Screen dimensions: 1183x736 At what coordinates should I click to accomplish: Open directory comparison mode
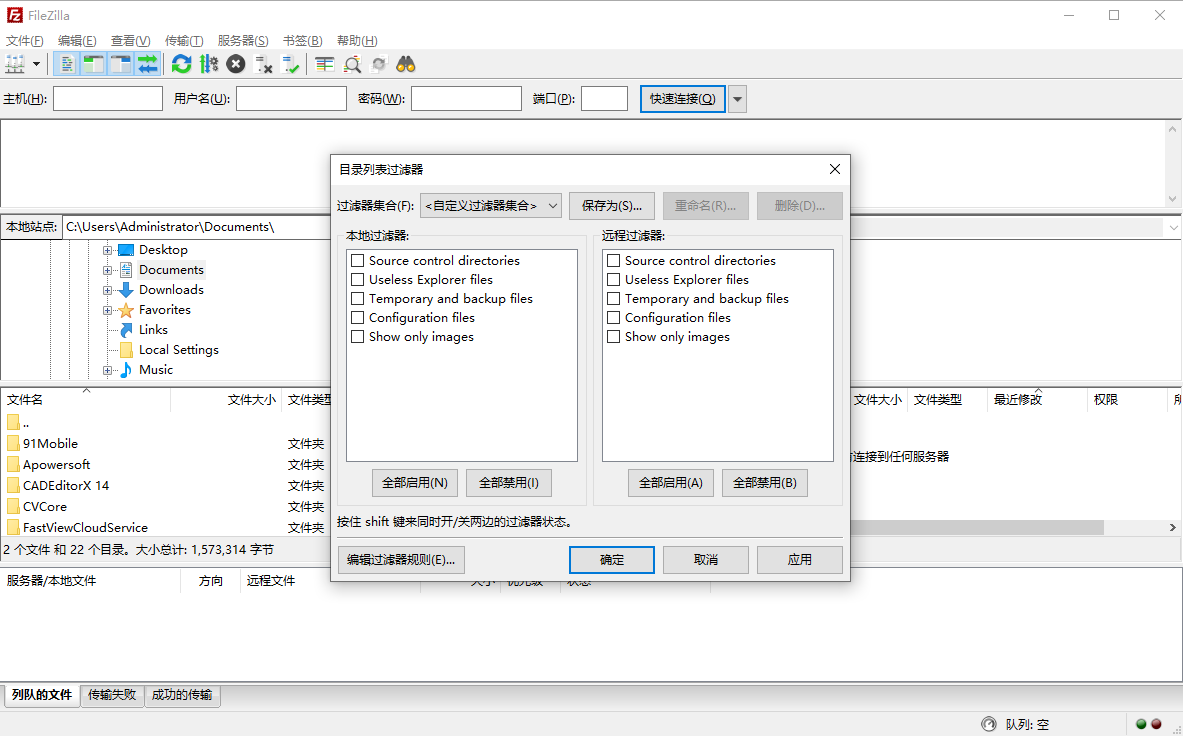[324, 63]
